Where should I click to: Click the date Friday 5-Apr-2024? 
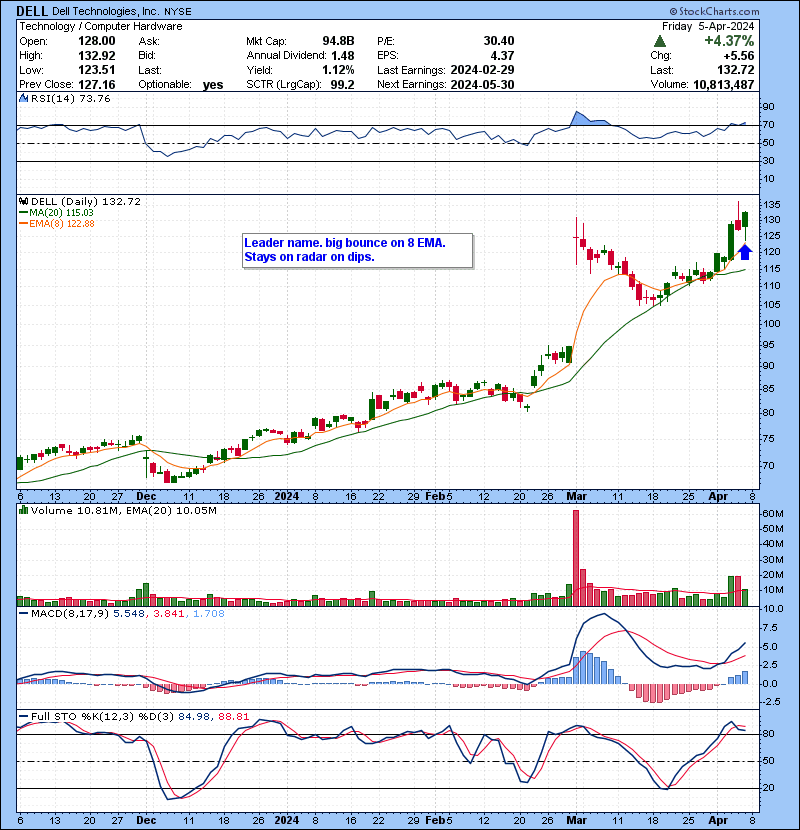[x=708, y=26]
